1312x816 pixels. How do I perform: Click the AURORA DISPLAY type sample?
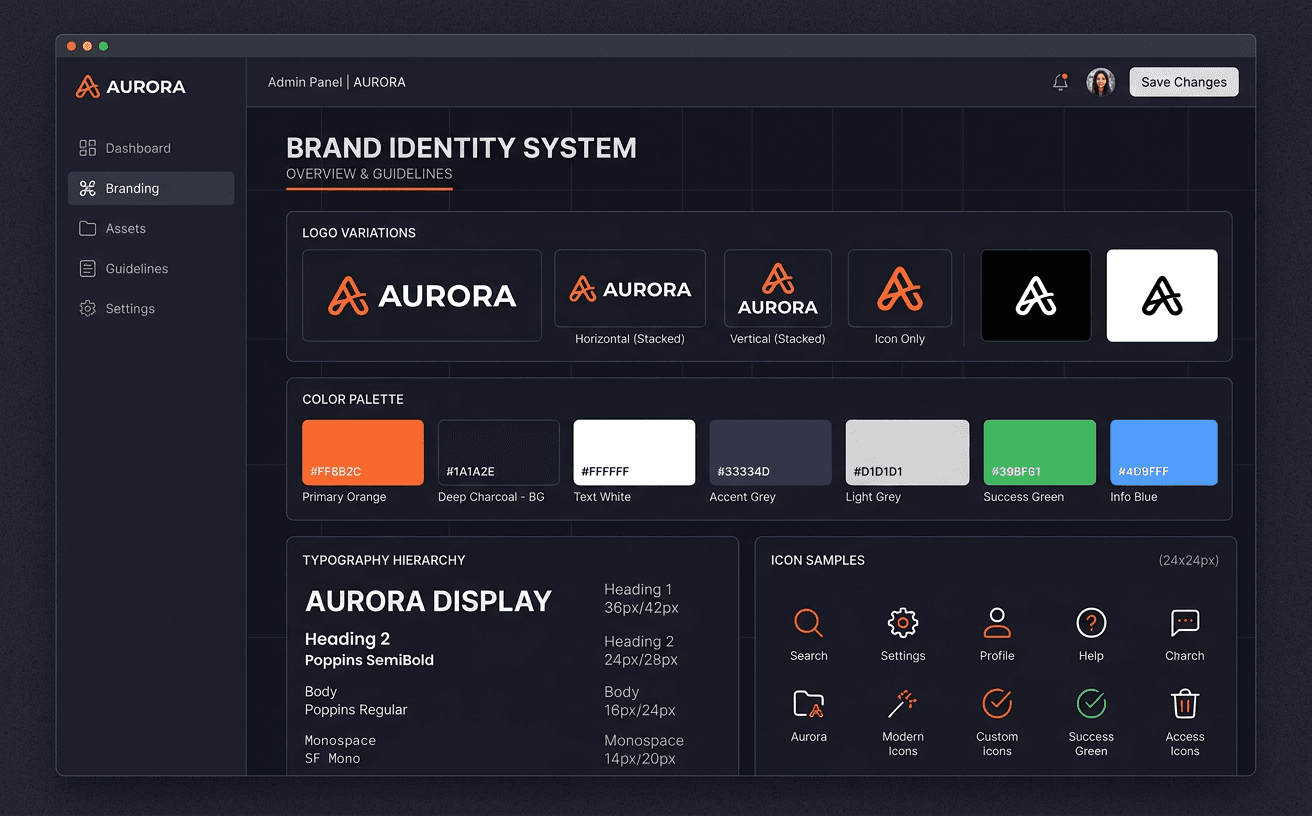pos(429,601)
